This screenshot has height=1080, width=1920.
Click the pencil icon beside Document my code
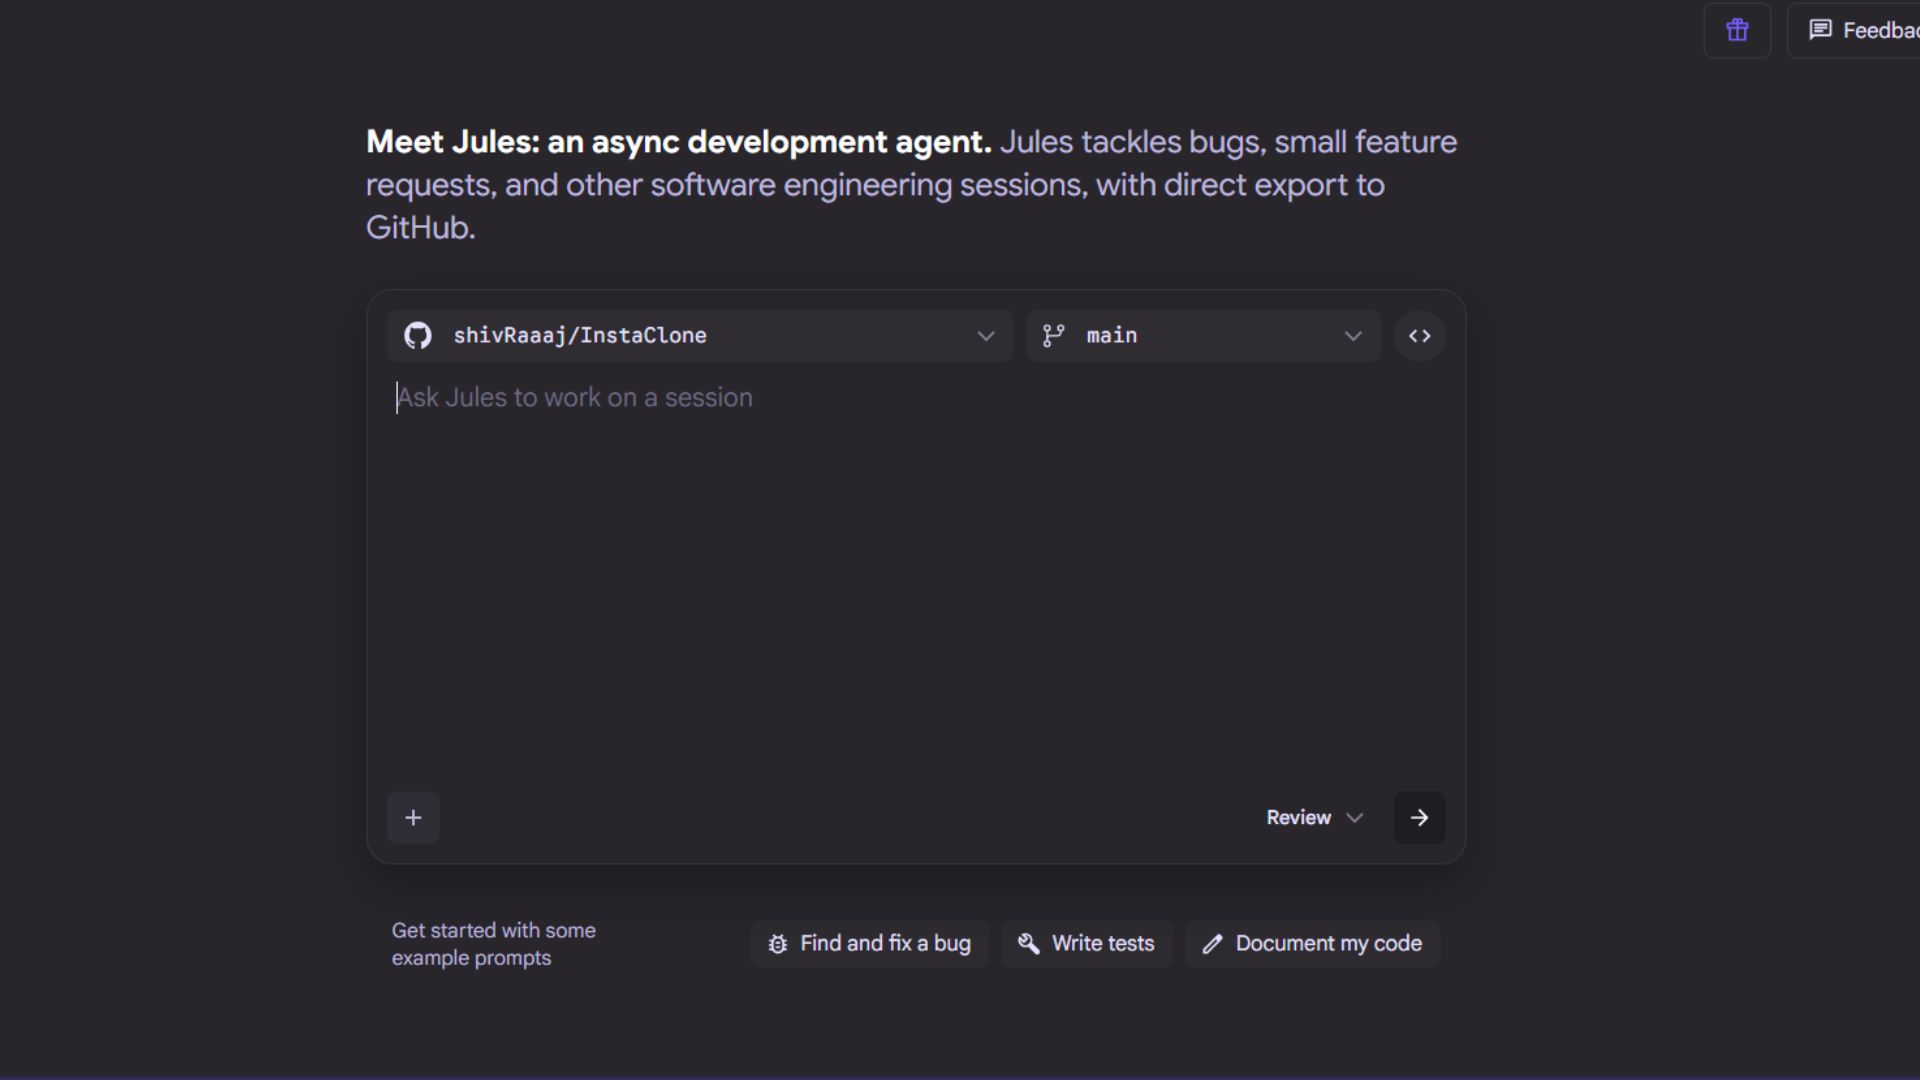1212,944
